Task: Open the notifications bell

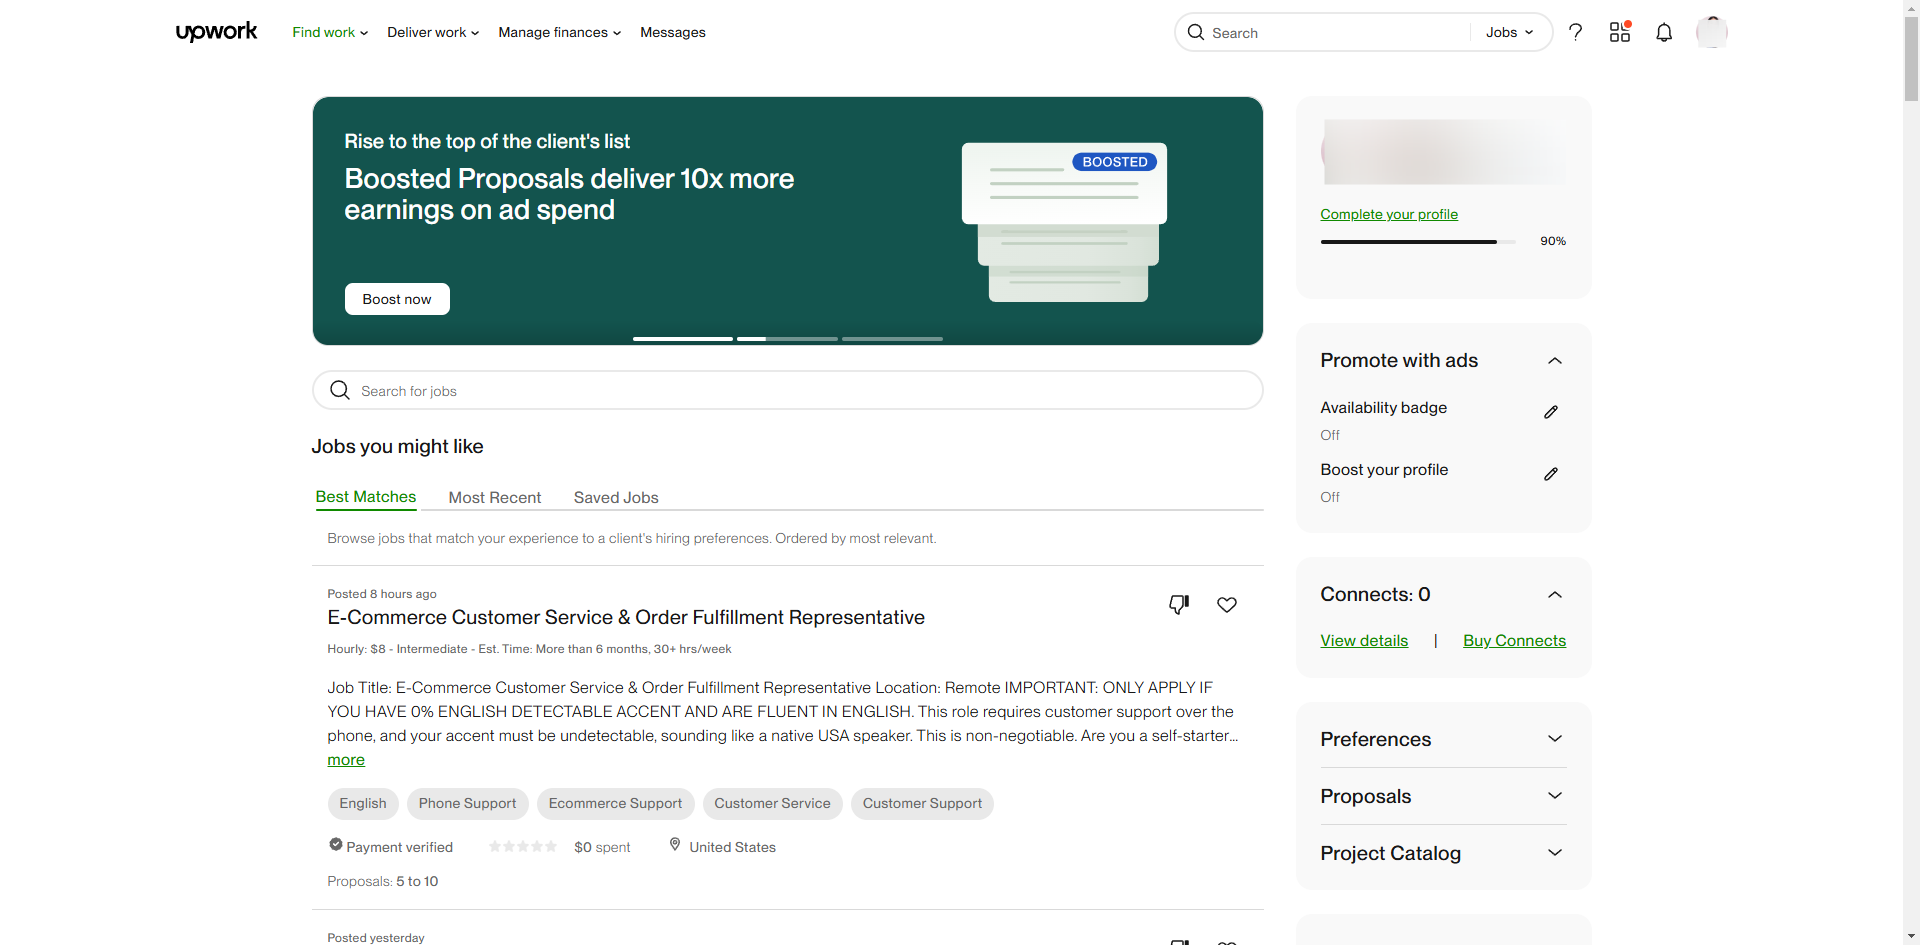Action: click(x=1664, y=32)
